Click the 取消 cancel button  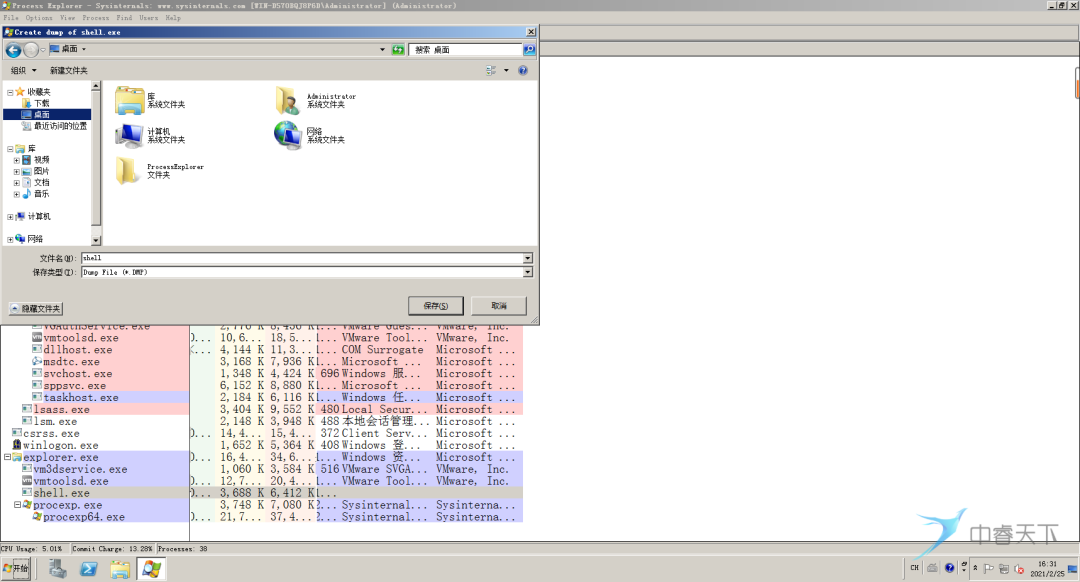tap(499, 306)
